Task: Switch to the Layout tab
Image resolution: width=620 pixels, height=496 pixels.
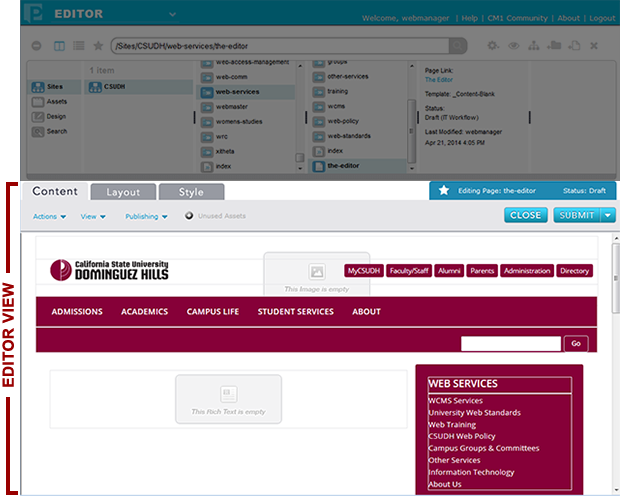Action: tap(123, 192)
